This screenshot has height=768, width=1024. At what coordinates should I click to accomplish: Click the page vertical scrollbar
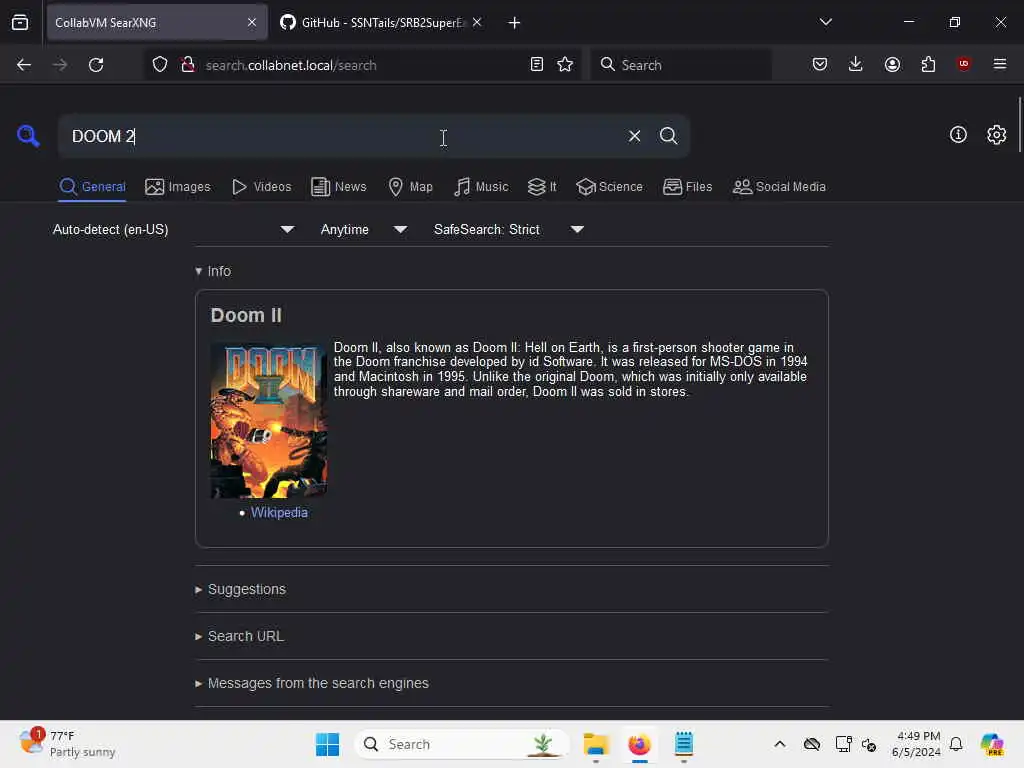click(1019, 124)
